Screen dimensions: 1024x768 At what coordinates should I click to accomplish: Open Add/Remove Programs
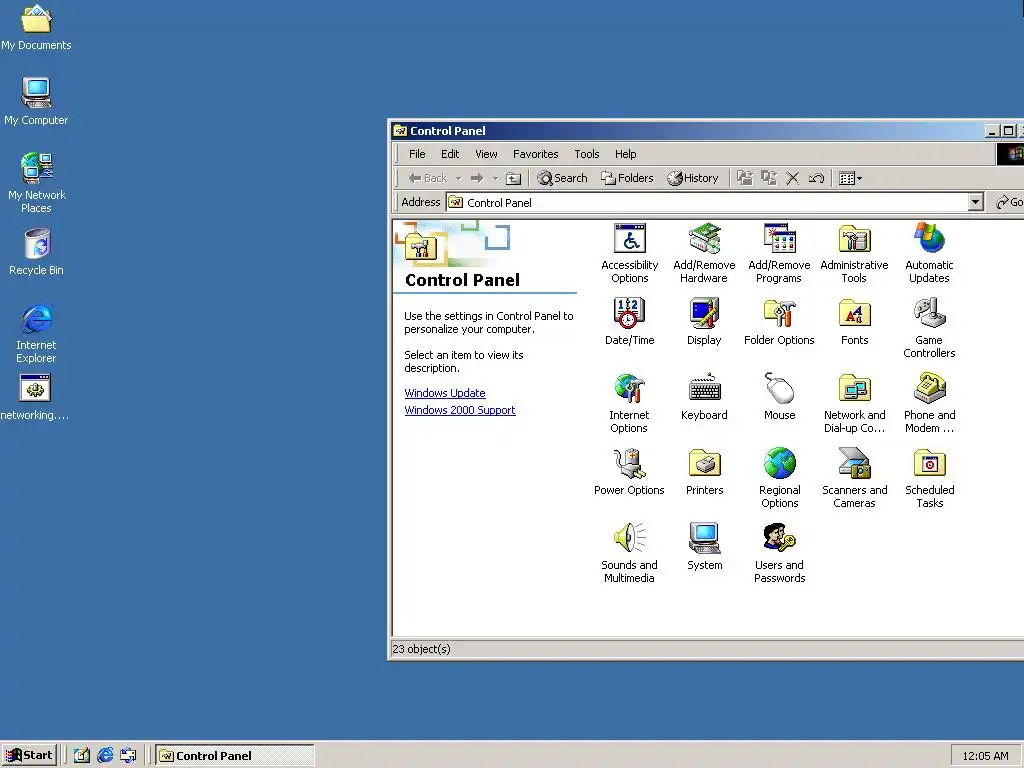click(779, 253)
